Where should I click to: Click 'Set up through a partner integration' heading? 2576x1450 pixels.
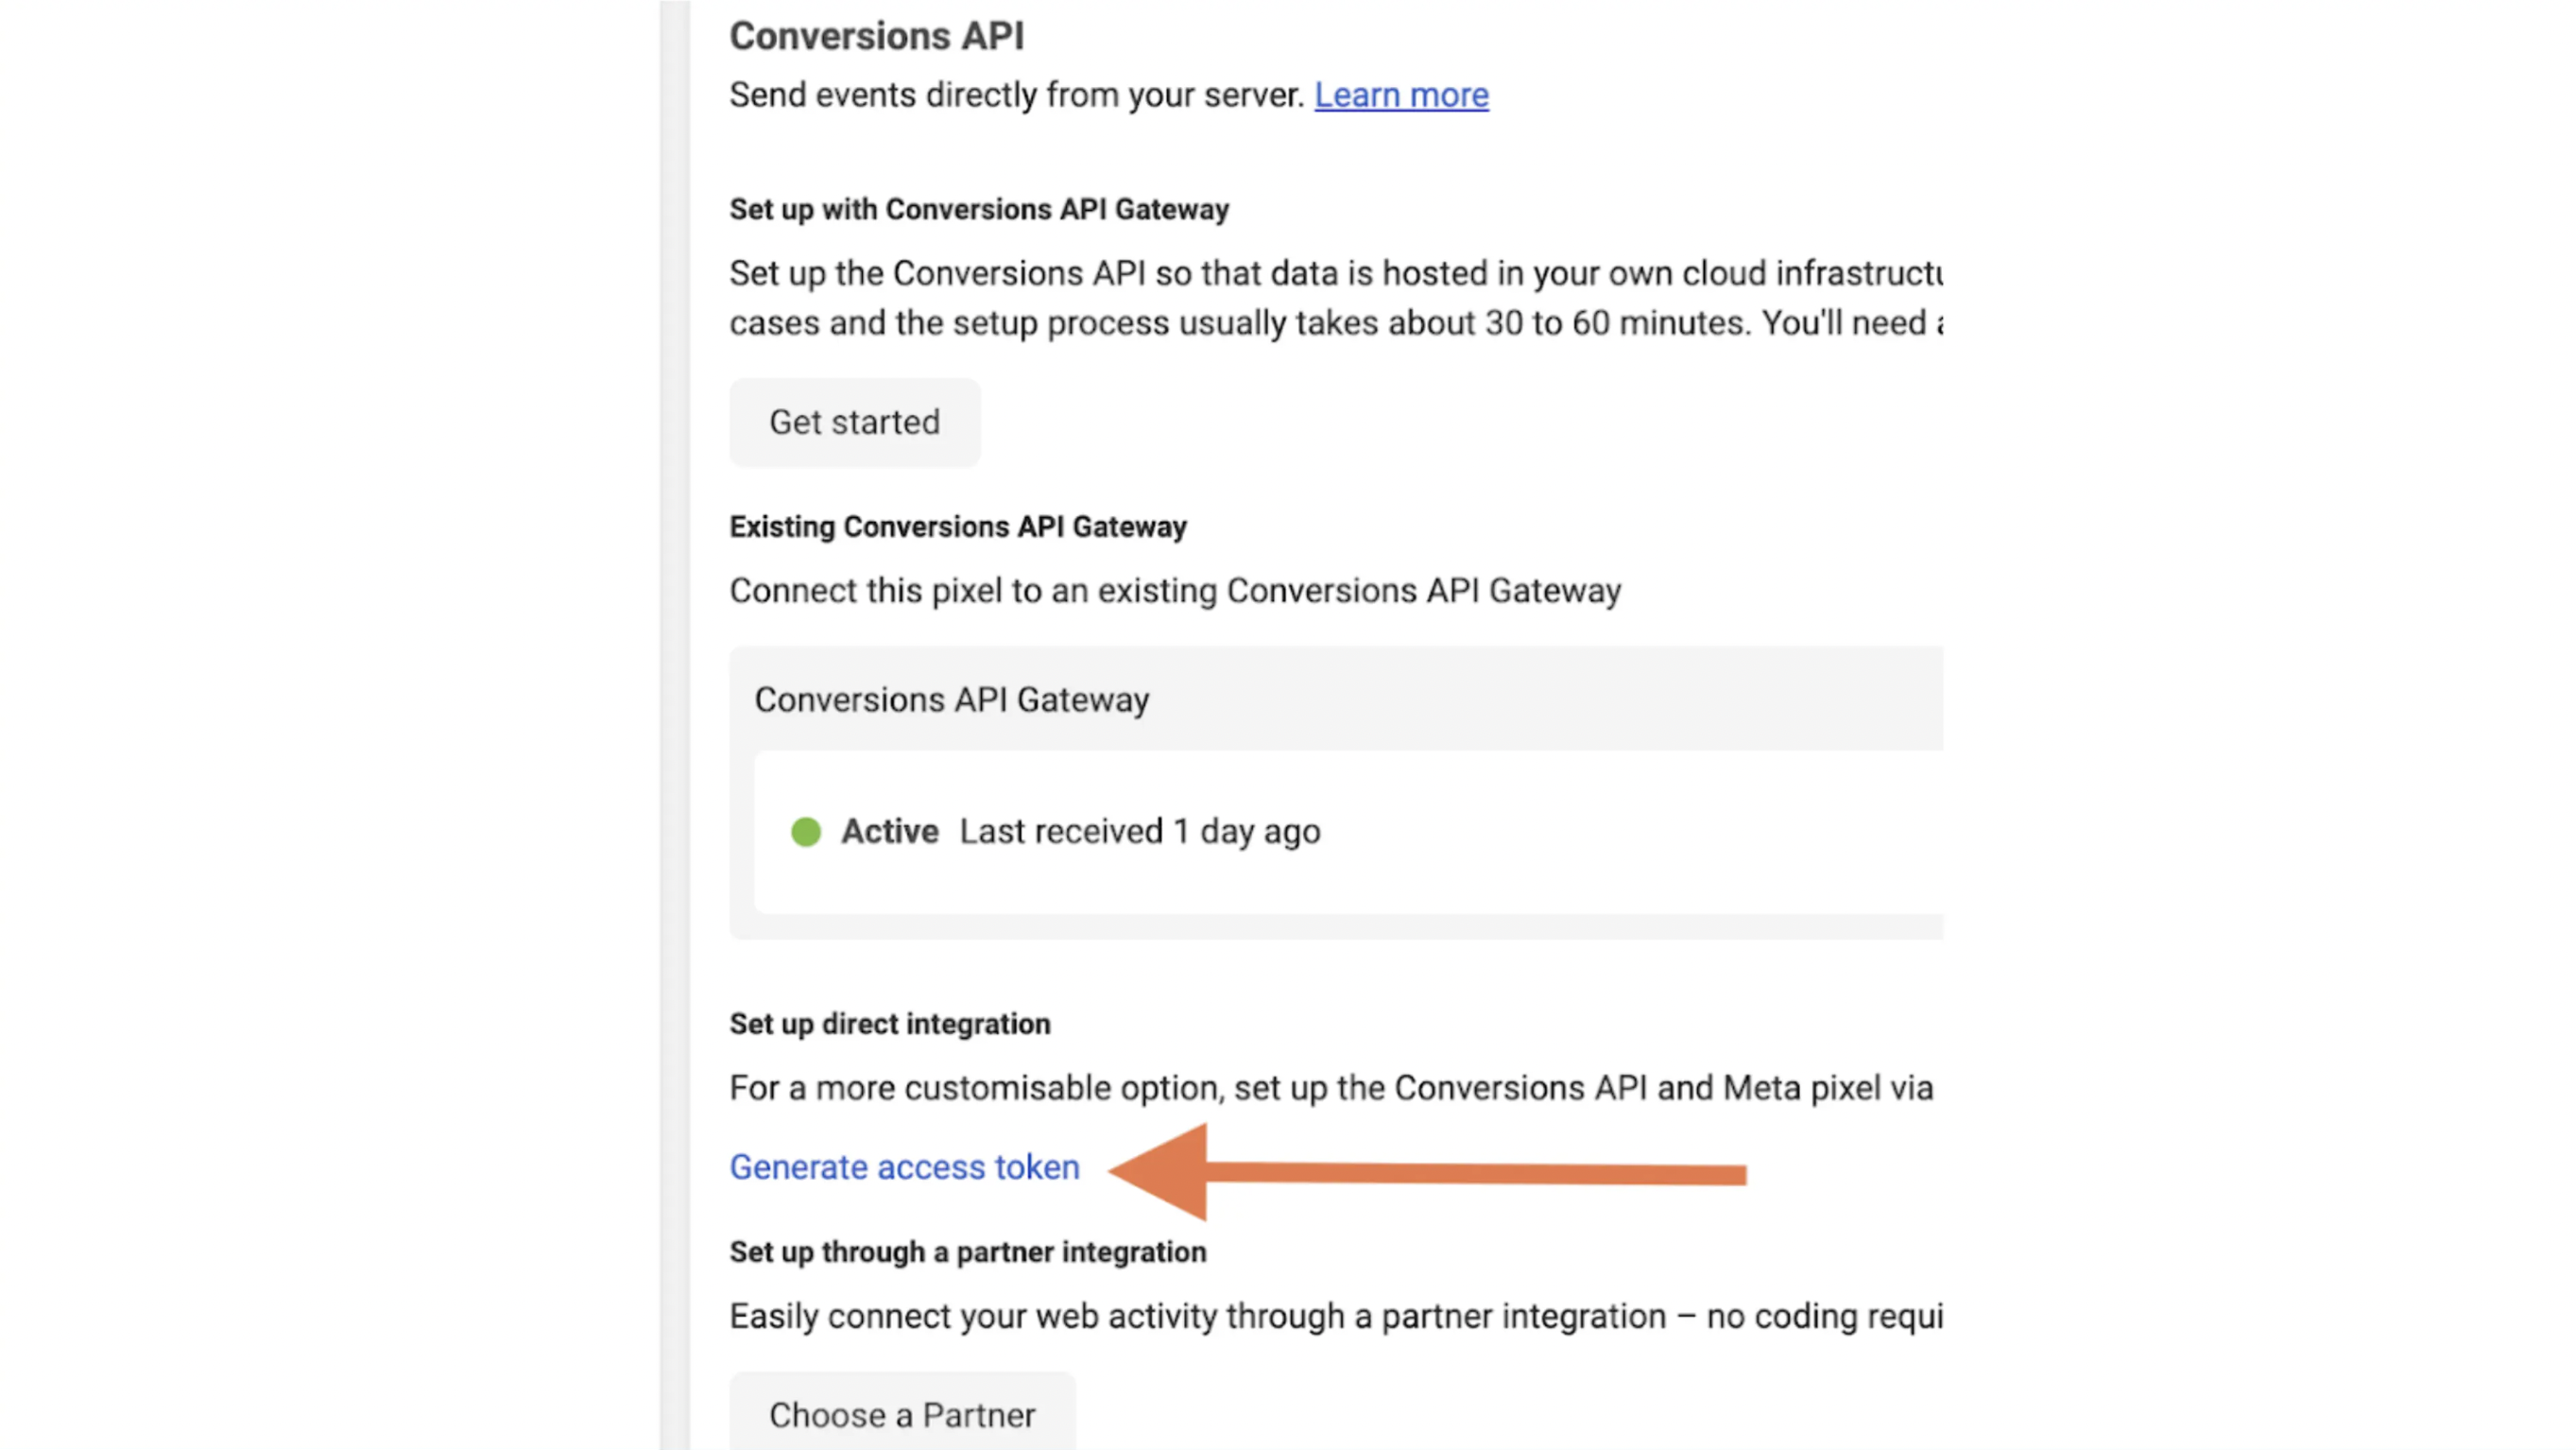coord(968,1252)
